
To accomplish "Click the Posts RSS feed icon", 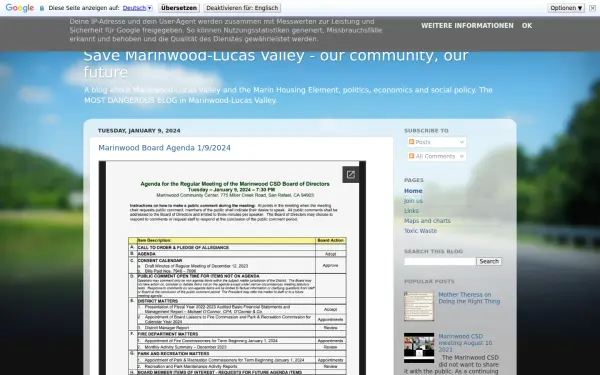I will point(411,142).
